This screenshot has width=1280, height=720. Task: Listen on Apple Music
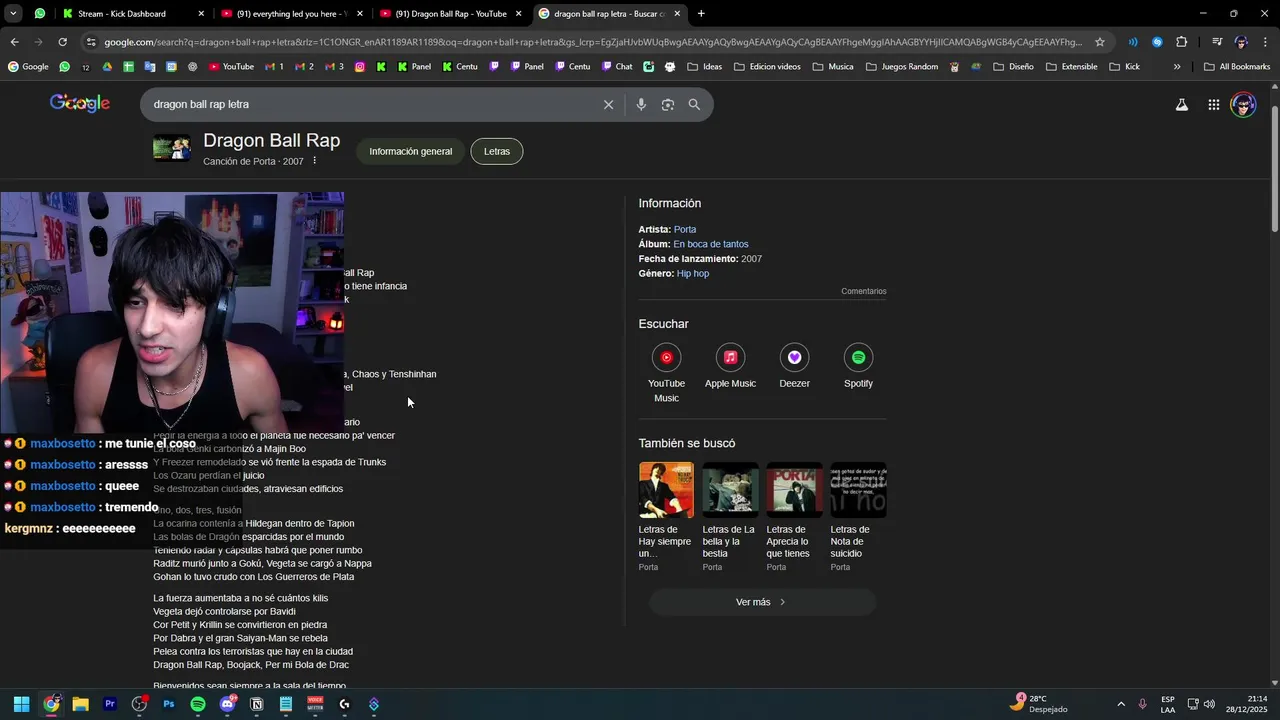(730, 367)
